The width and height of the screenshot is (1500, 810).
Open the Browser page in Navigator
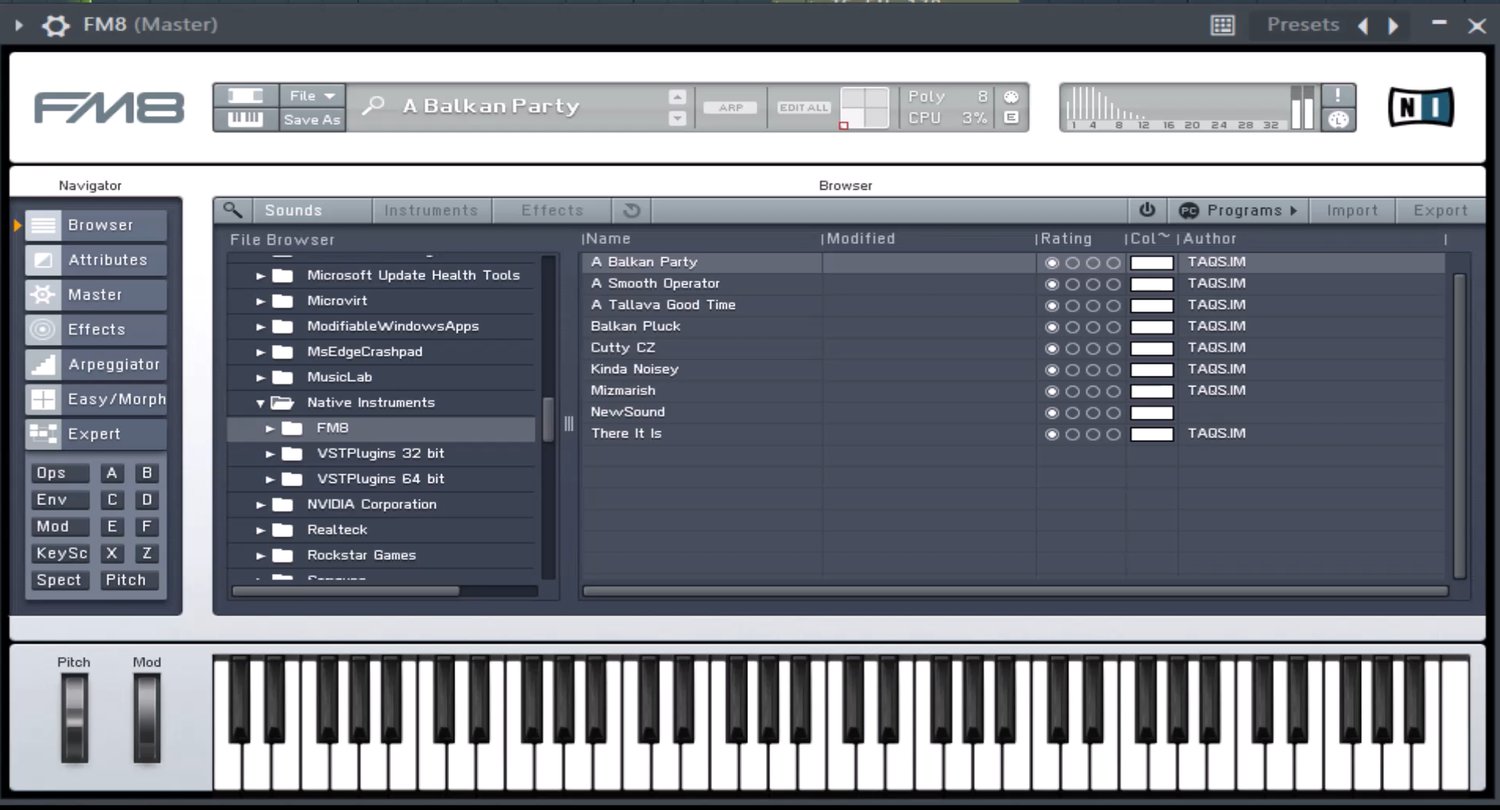(x=96, y=225)
